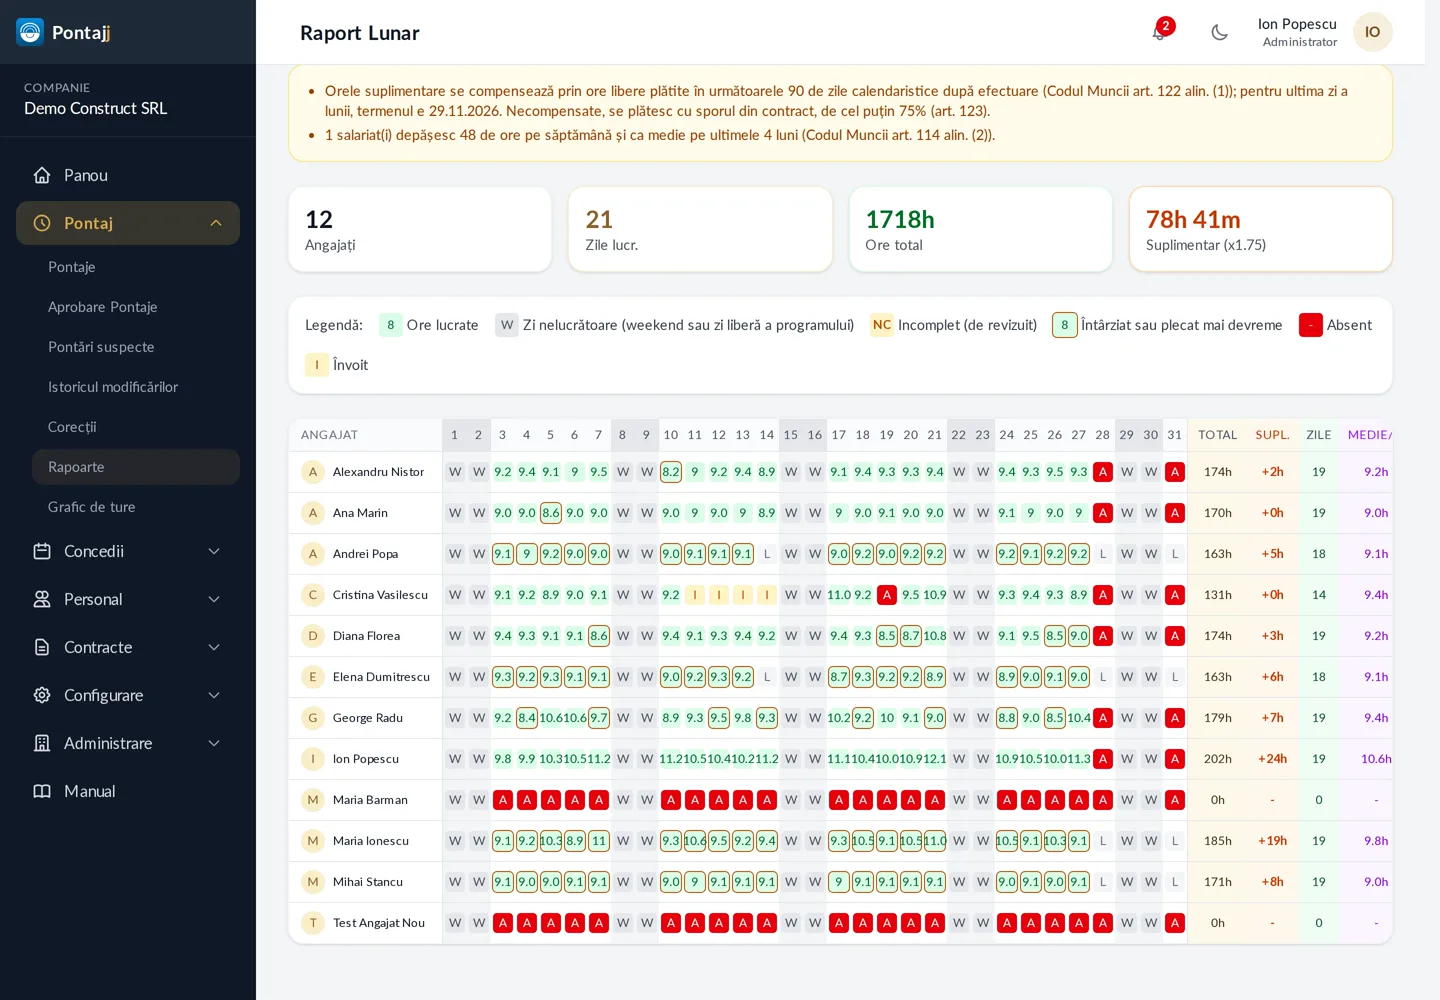Click Test Angajat Nou row name
Viewport: 1440px width, 1000px height.
(x=379, y=923)
